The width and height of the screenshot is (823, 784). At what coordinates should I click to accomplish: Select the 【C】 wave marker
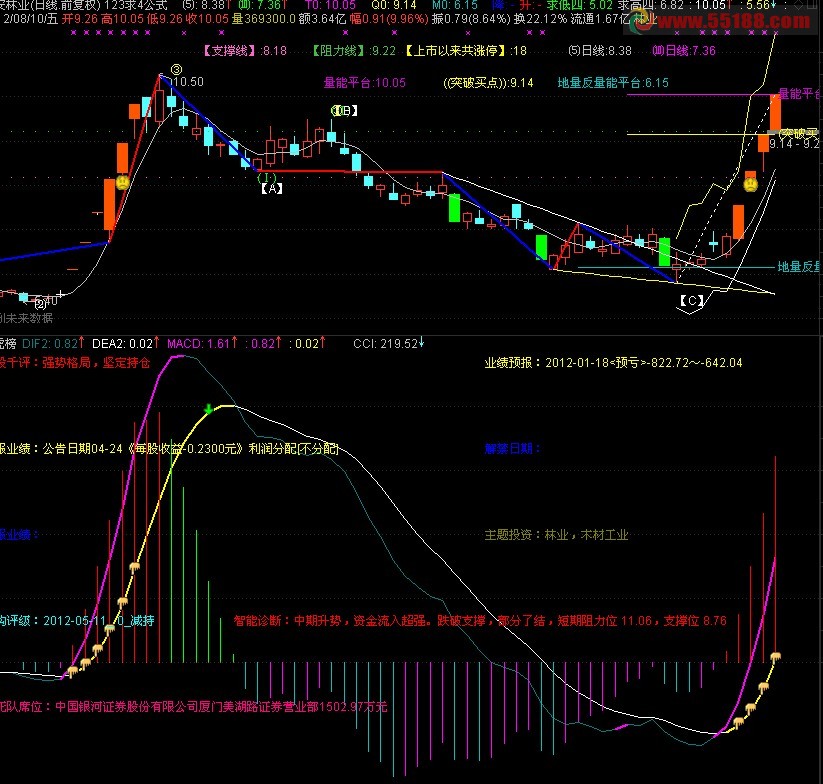(x=691, y=300)
